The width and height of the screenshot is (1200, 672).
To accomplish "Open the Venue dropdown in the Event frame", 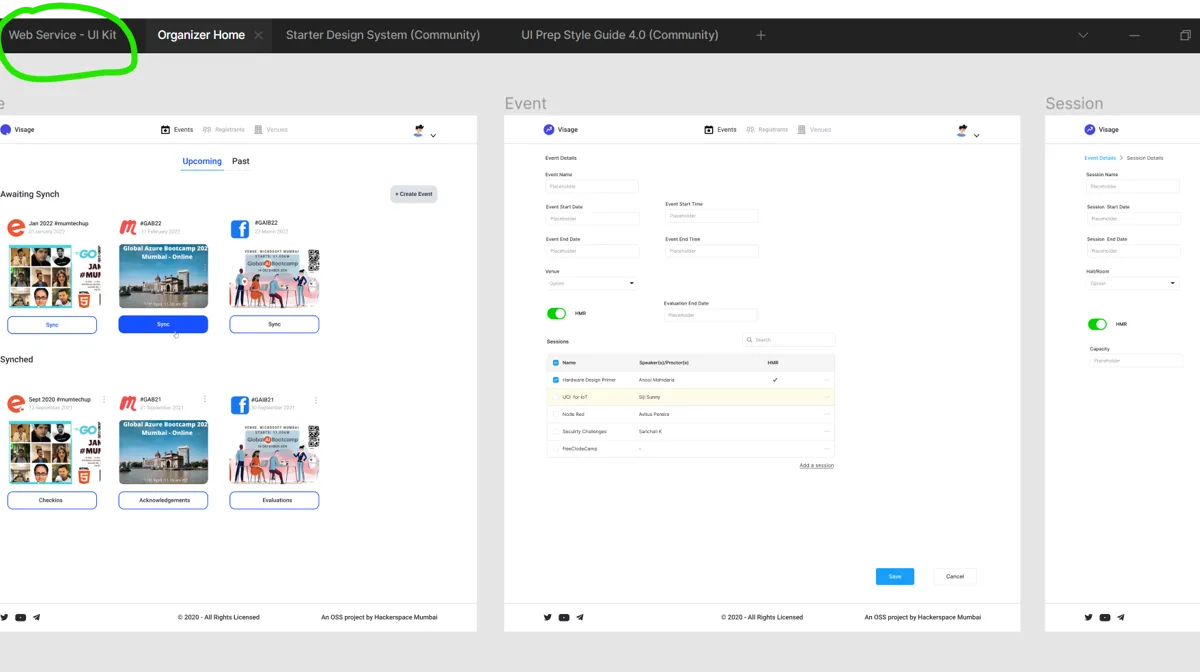I will 592,283.
